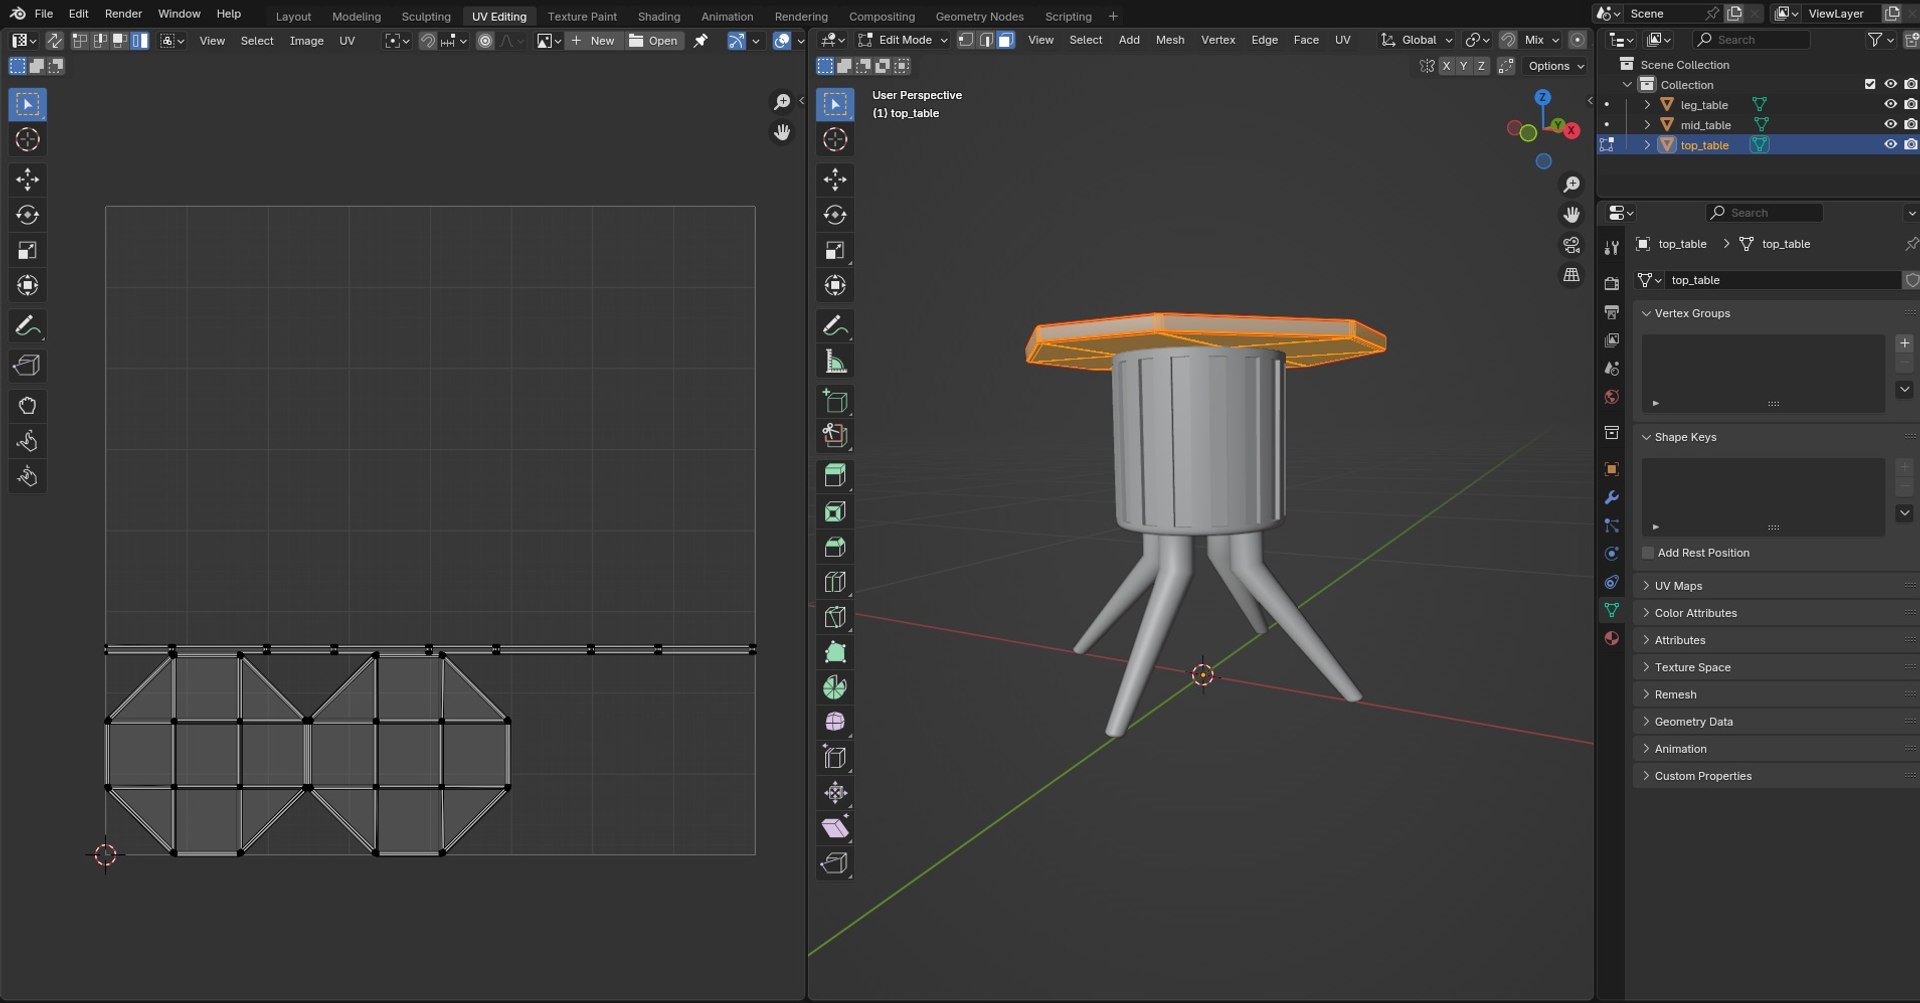Select the Spin tool
Screen dimensions: 1920x1003
pos(835,688)
